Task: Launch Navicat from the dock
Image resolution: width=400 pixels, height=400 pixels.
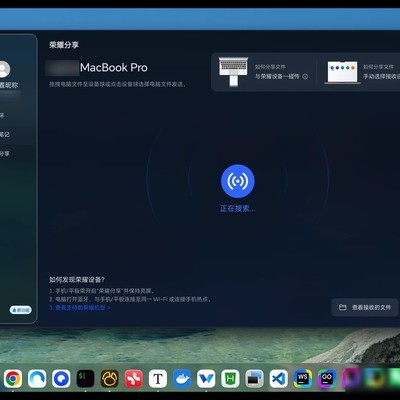Action: pyautogui.click(x=110, y=379)
